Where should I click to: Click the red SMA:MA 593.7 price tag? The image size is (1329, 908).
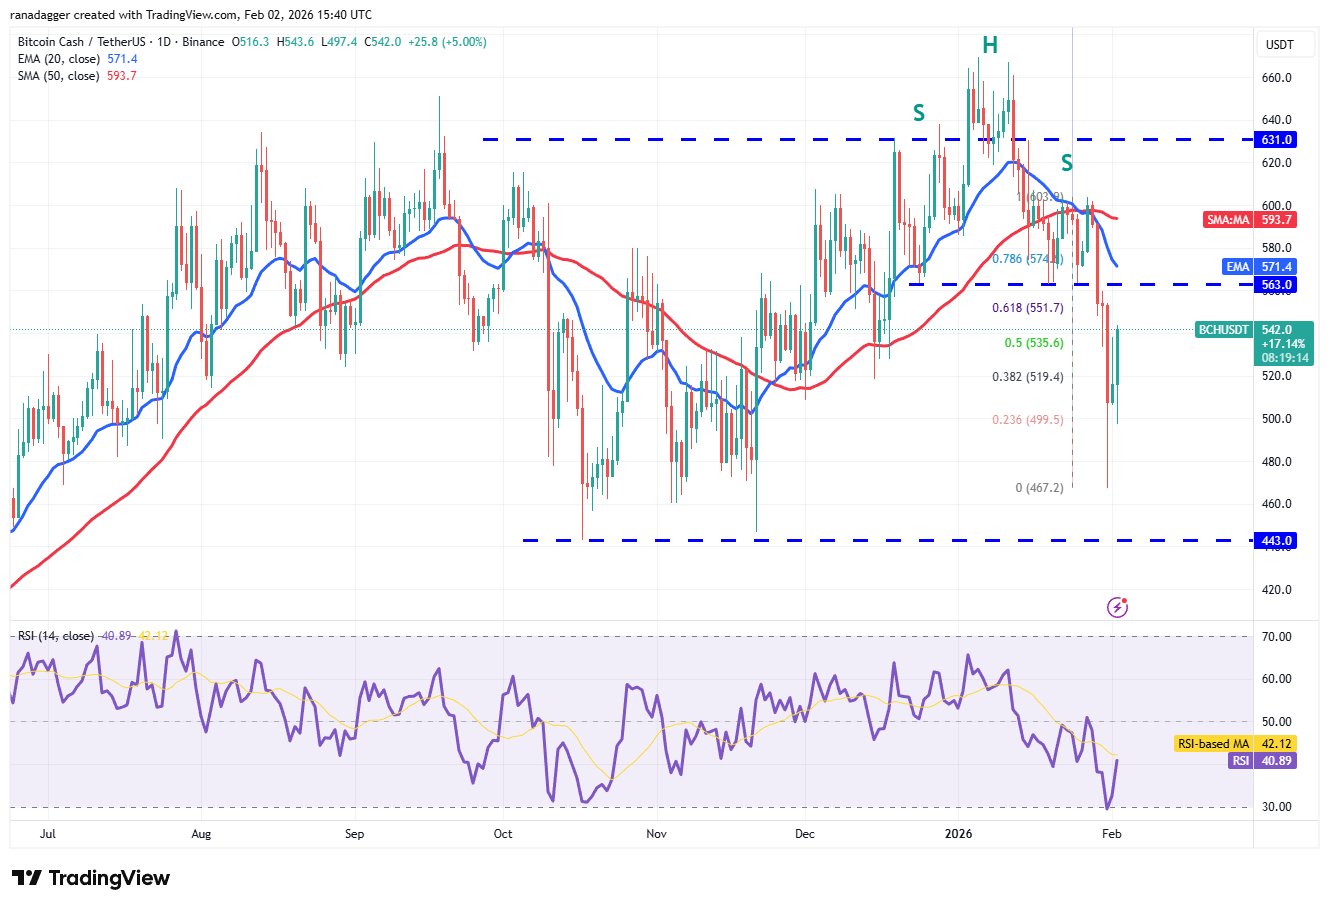(x=1252, y=220)
